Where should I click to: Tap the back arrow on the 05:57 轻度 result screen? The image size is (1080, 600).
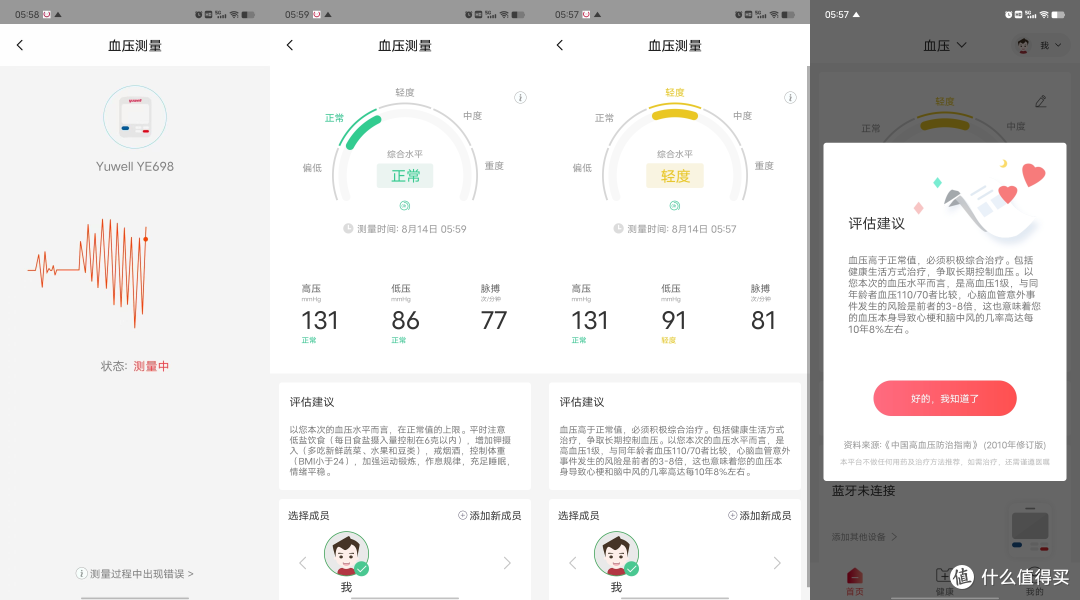click(x=560, y=45)
